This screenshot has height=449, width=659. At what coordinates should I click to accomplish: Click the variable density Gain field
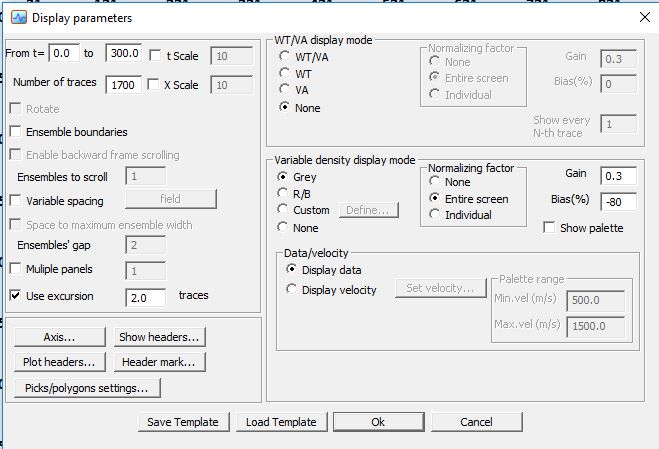pos(619,176)
